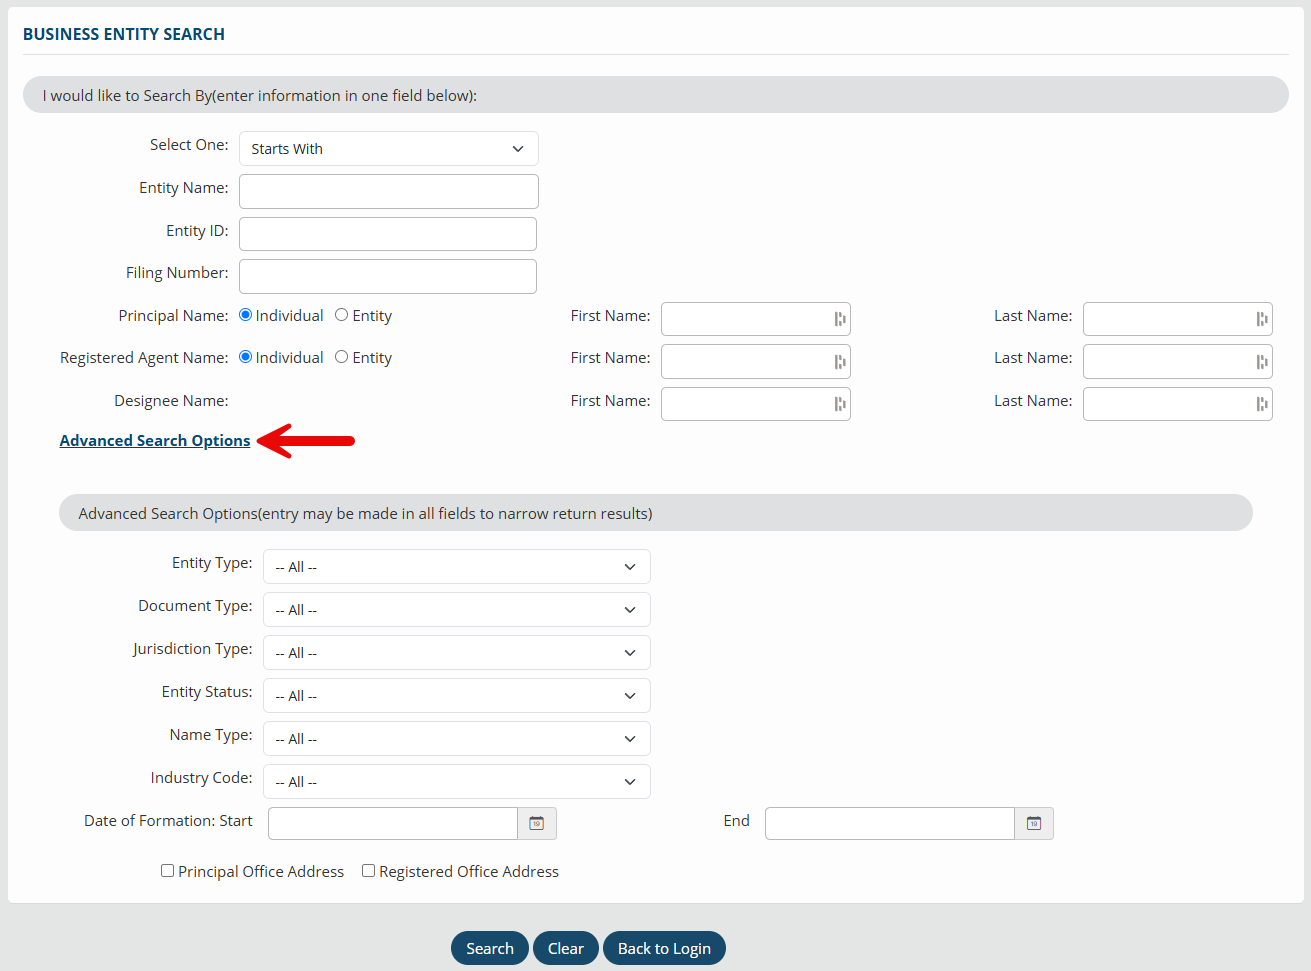Click the 'Designee Name:' label
This screenshot has height=971, width=1311.
click(x=171, y=401)
